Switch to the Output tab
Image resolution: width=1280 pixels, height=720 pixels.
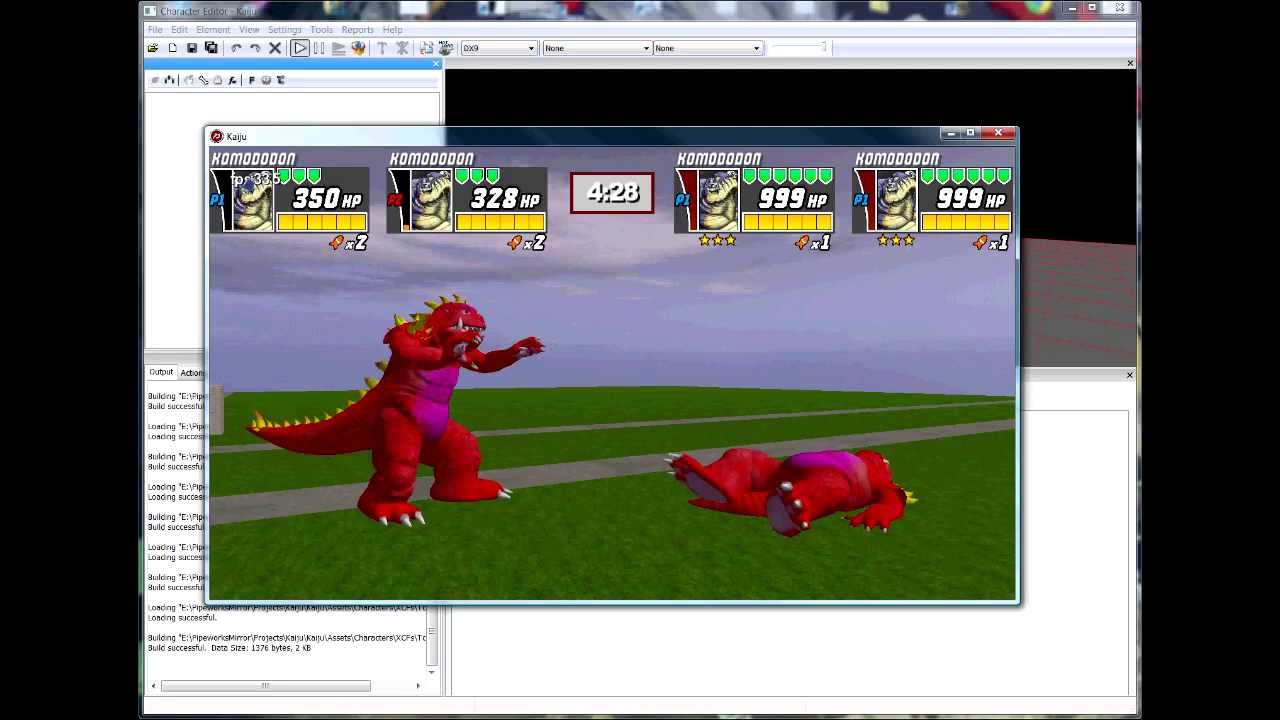click(x=161, y=372)
